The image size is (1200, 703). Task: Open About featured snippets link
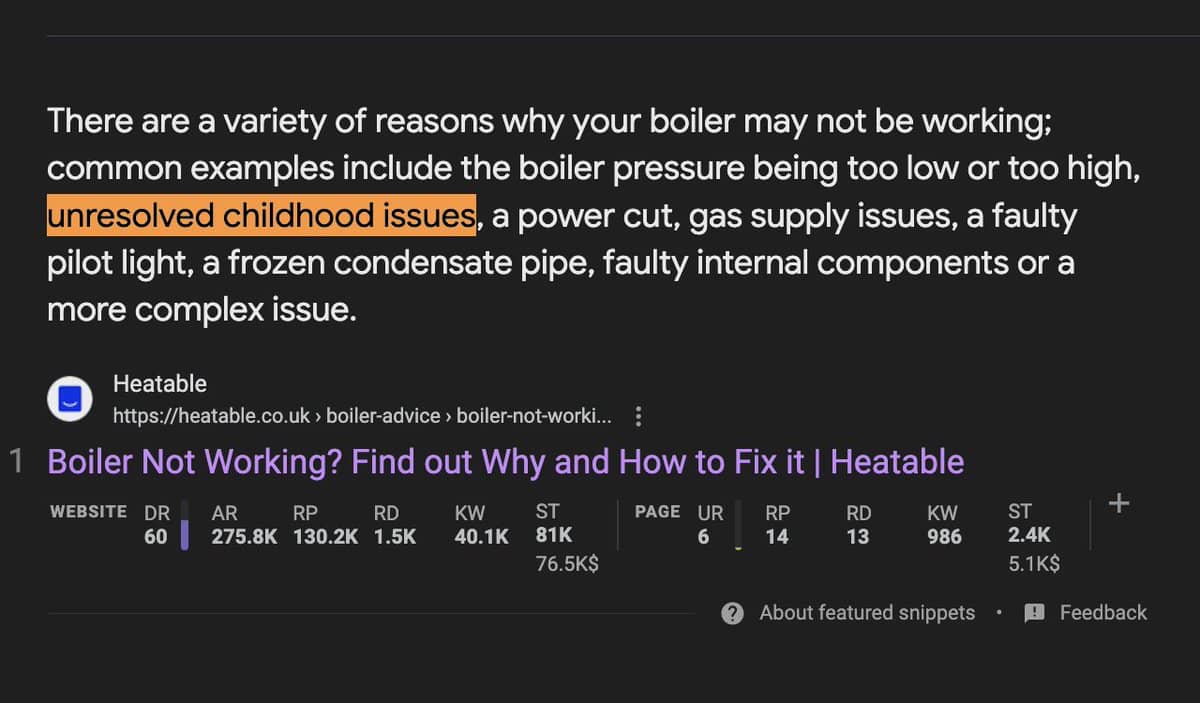[867, 613]
